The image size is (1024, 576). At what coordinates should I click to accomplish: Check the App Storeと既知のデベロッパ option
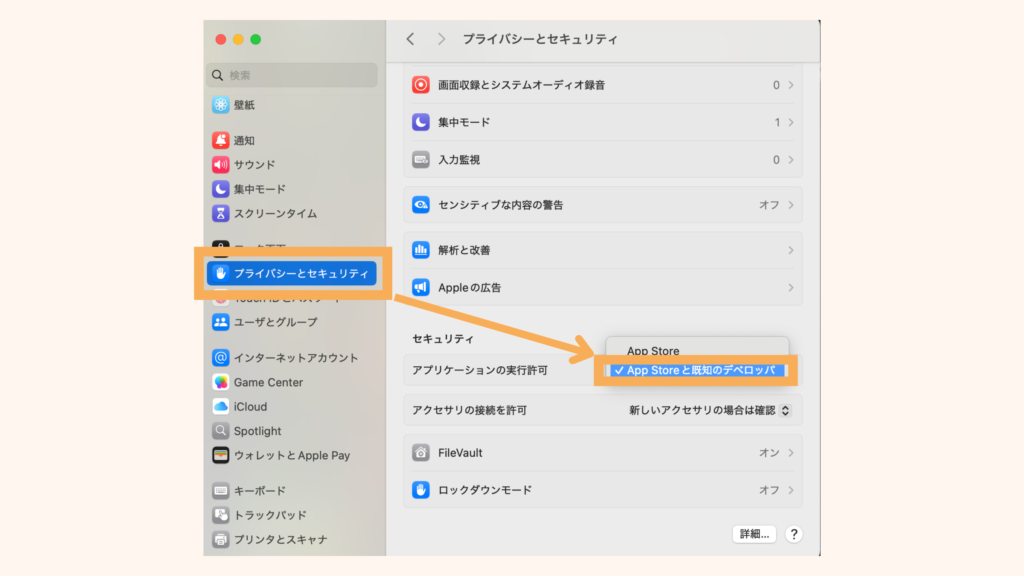tap(697, 370)
